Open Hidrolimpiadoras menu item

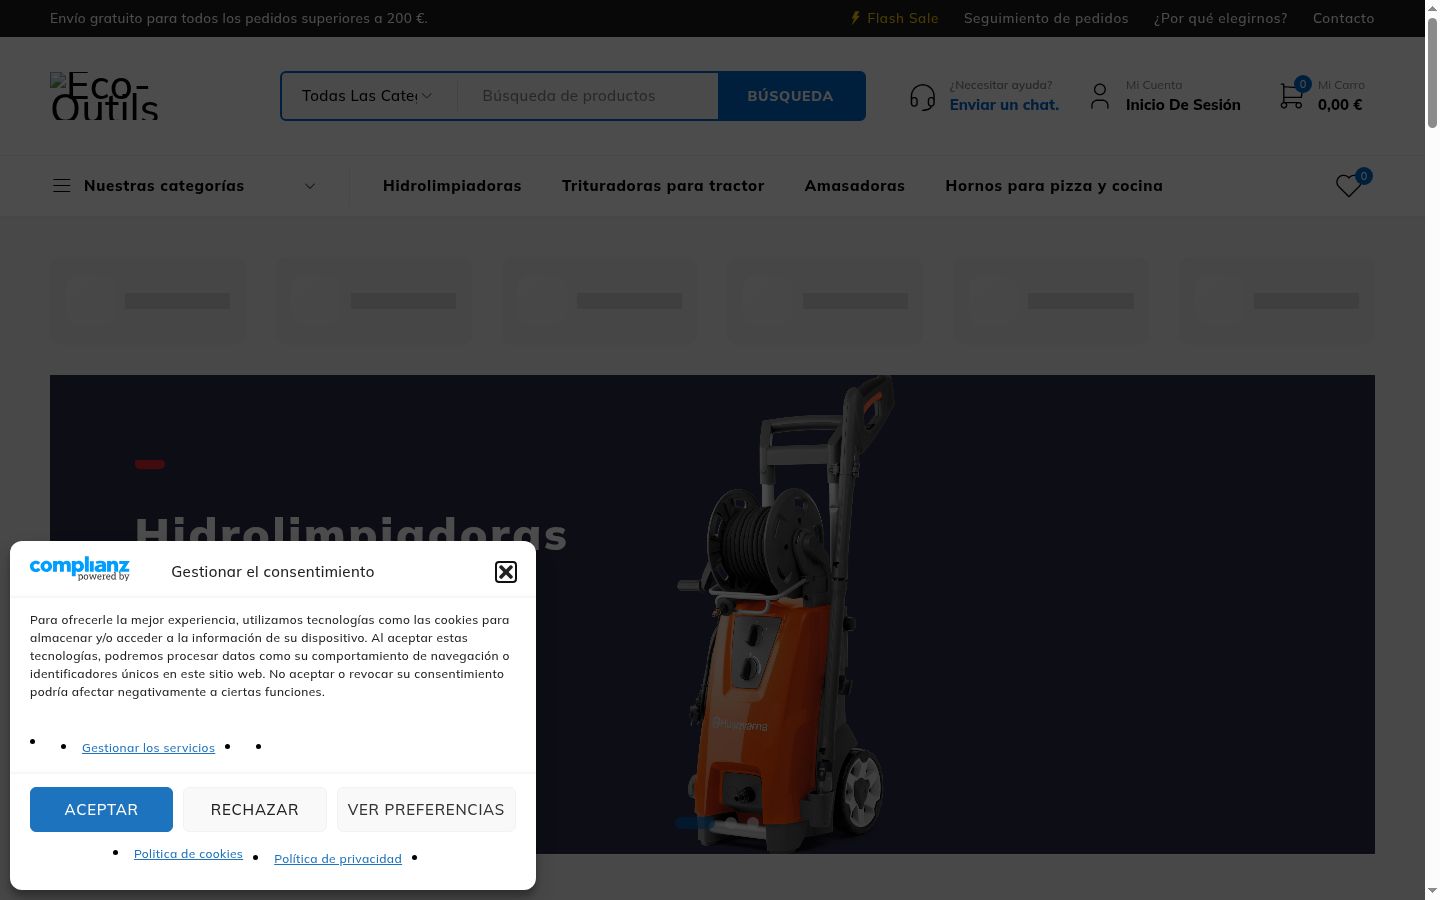tap(452, 186)
